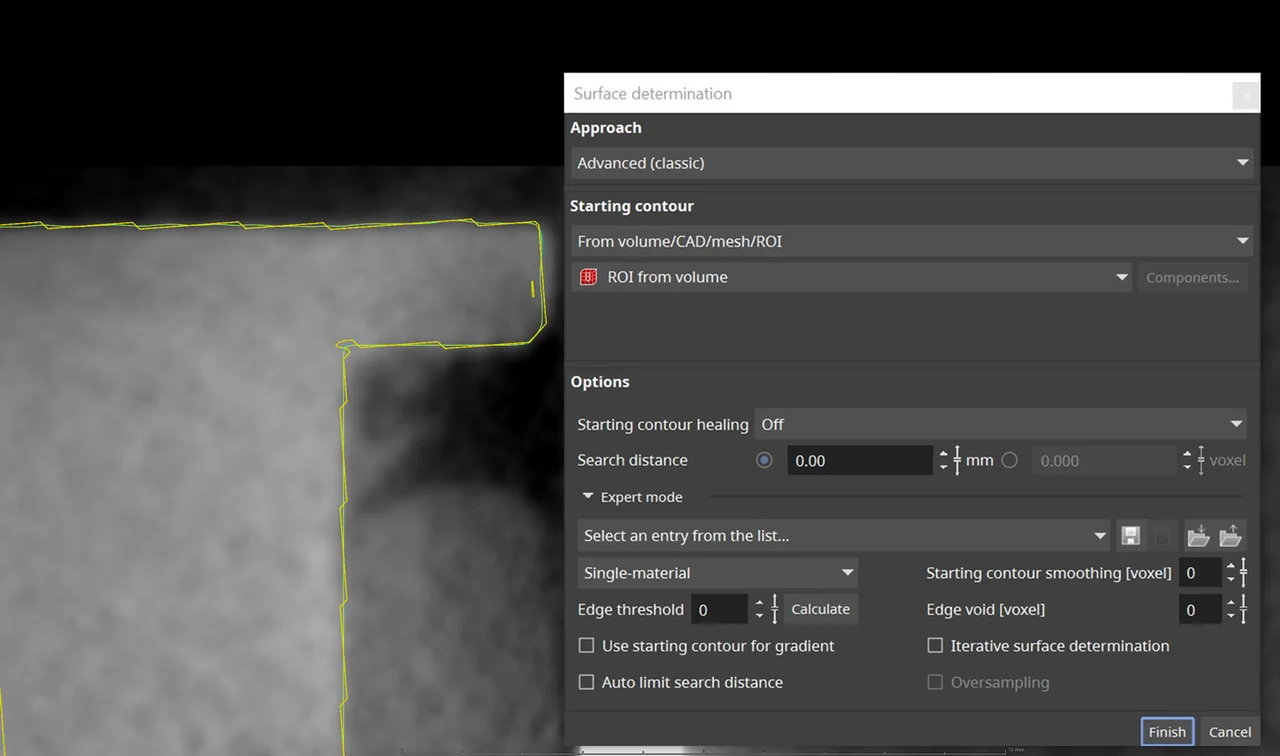Click the red ROI from volume icon
1280x756 pixels.
pos(589,277)
